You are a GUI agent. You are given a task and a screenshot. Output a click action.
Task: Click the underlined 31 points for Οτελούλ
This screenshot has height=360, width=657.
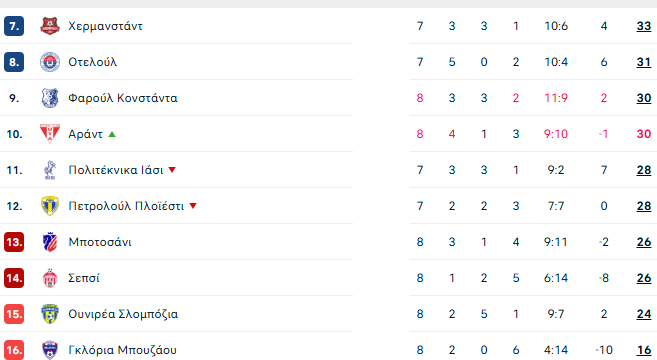[x=644, y=62]
